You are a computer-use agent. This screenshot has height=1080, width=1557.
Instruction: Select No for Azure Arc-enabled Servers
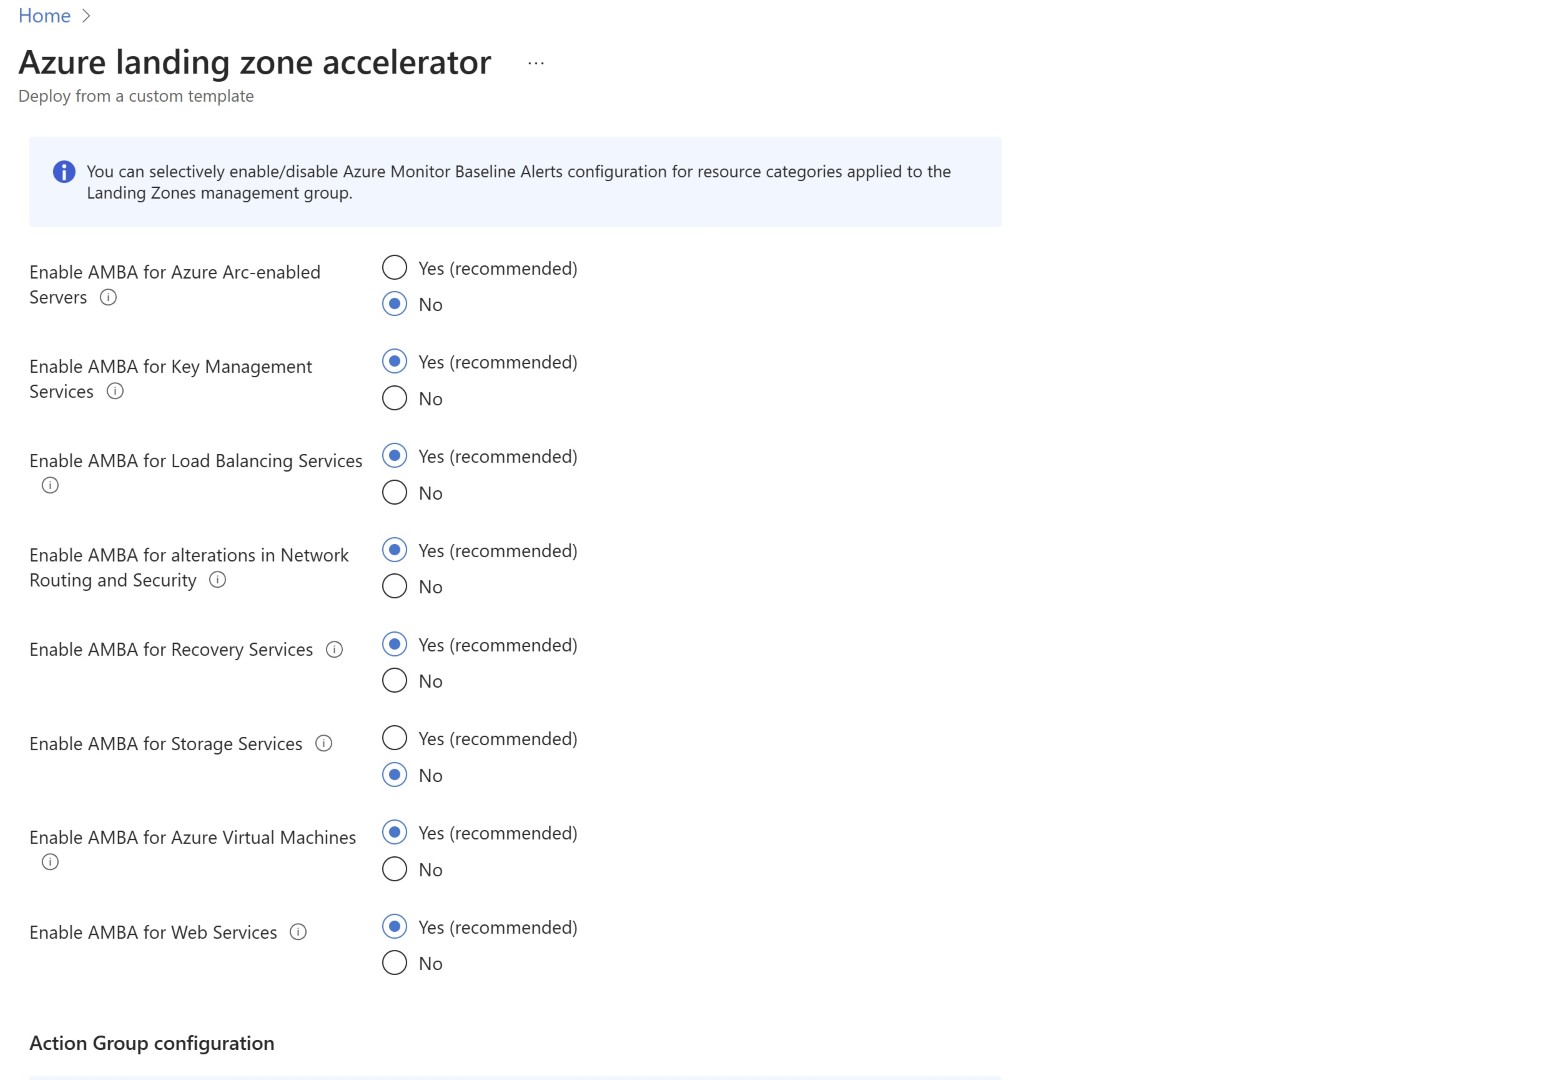[395, 304]
